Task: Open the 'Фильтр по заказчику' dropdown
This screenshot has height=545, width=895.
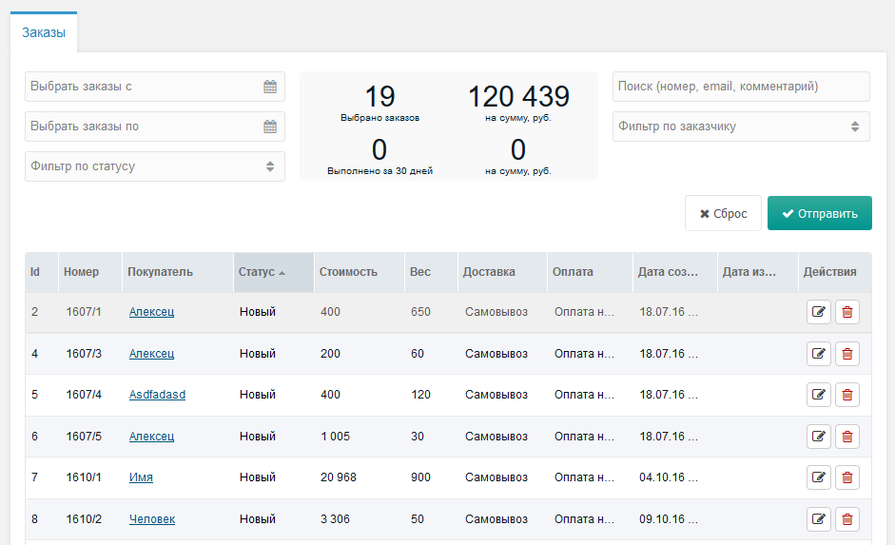Action: [x=741, y=127]
